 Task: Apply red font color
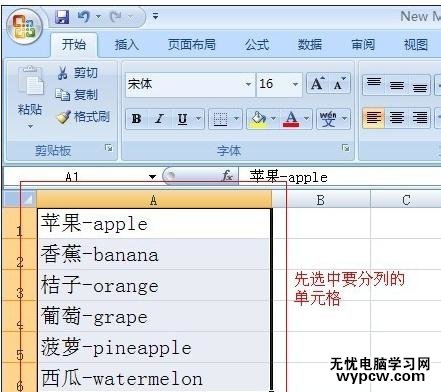tap(291, 119)
